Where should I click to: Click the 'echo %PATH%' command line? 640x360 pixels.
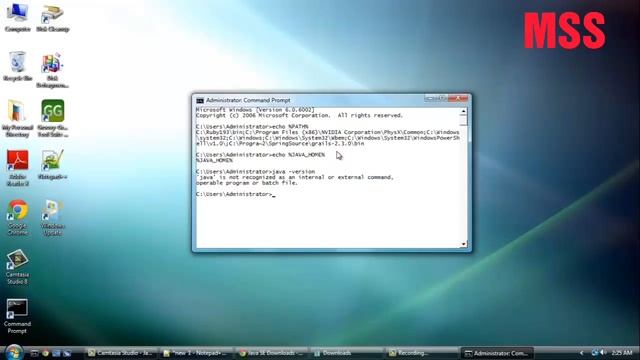[x=252, y=127]
